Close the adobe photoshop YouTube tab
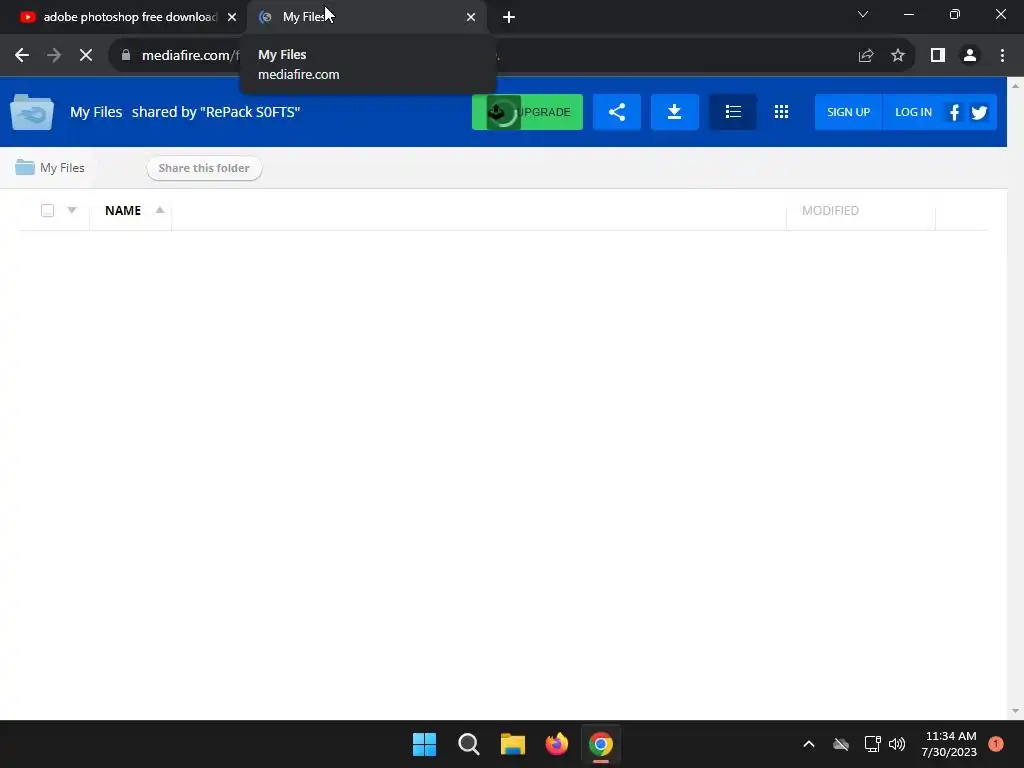Image resolution: width=1024 pixels, height=768 pixels. click(x=232, y=18)
